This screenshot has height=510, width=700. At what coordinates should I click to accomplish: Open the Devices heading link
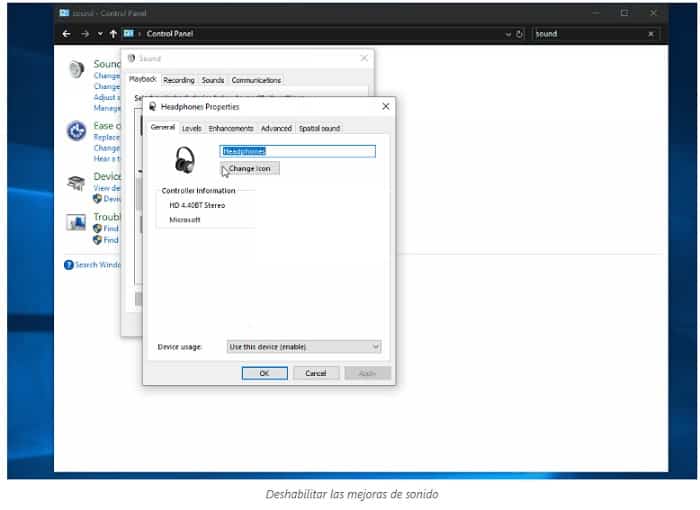[x=107, y=176]
